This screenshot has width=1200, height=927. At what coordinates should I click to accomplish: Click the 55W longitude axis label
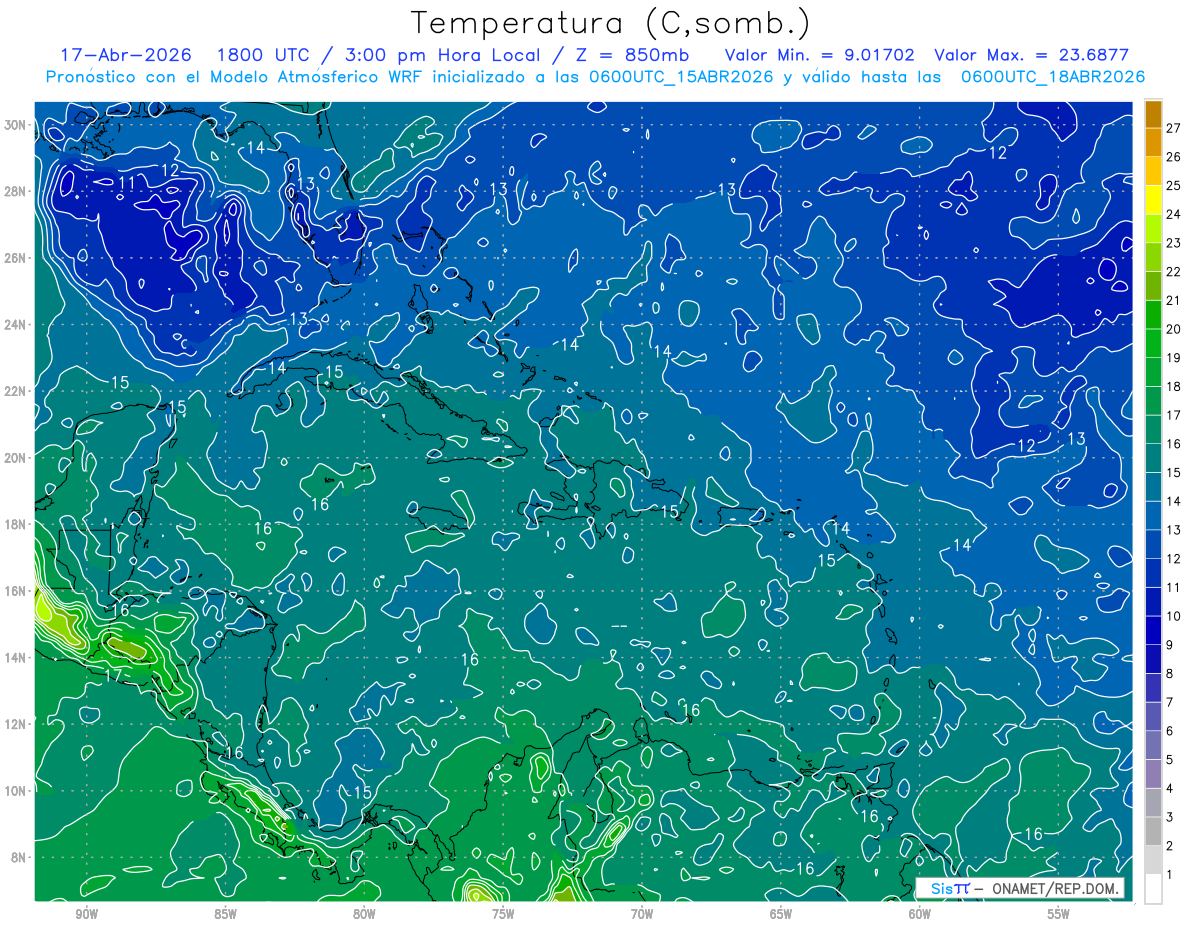click(x=1058, y=914)
